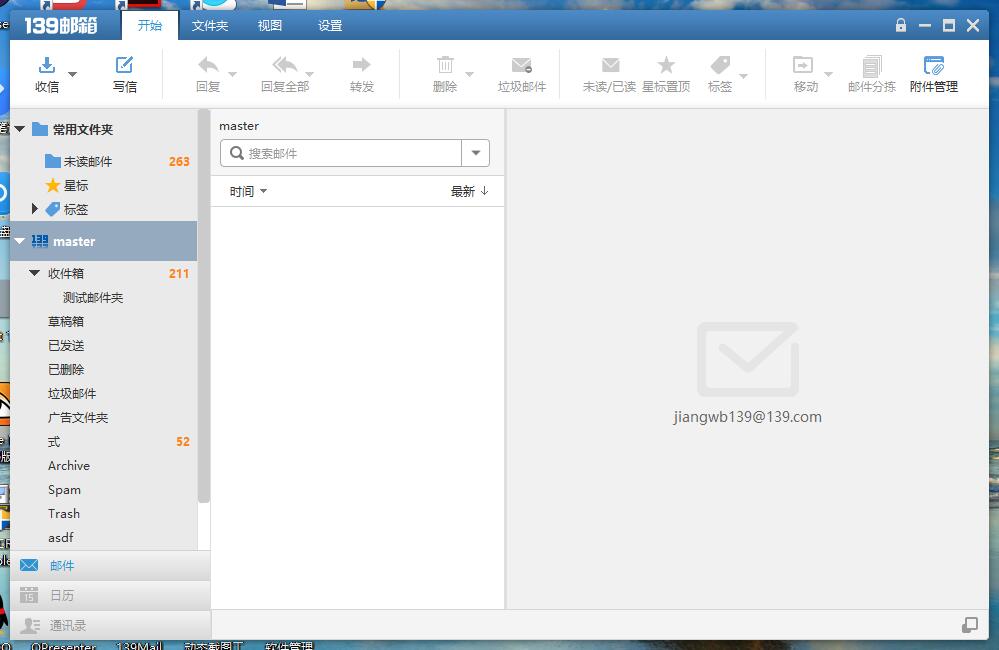The width and height of the screenshot is (999, 650).
Task: Collapse the master account node
Action: click(20, 242)
